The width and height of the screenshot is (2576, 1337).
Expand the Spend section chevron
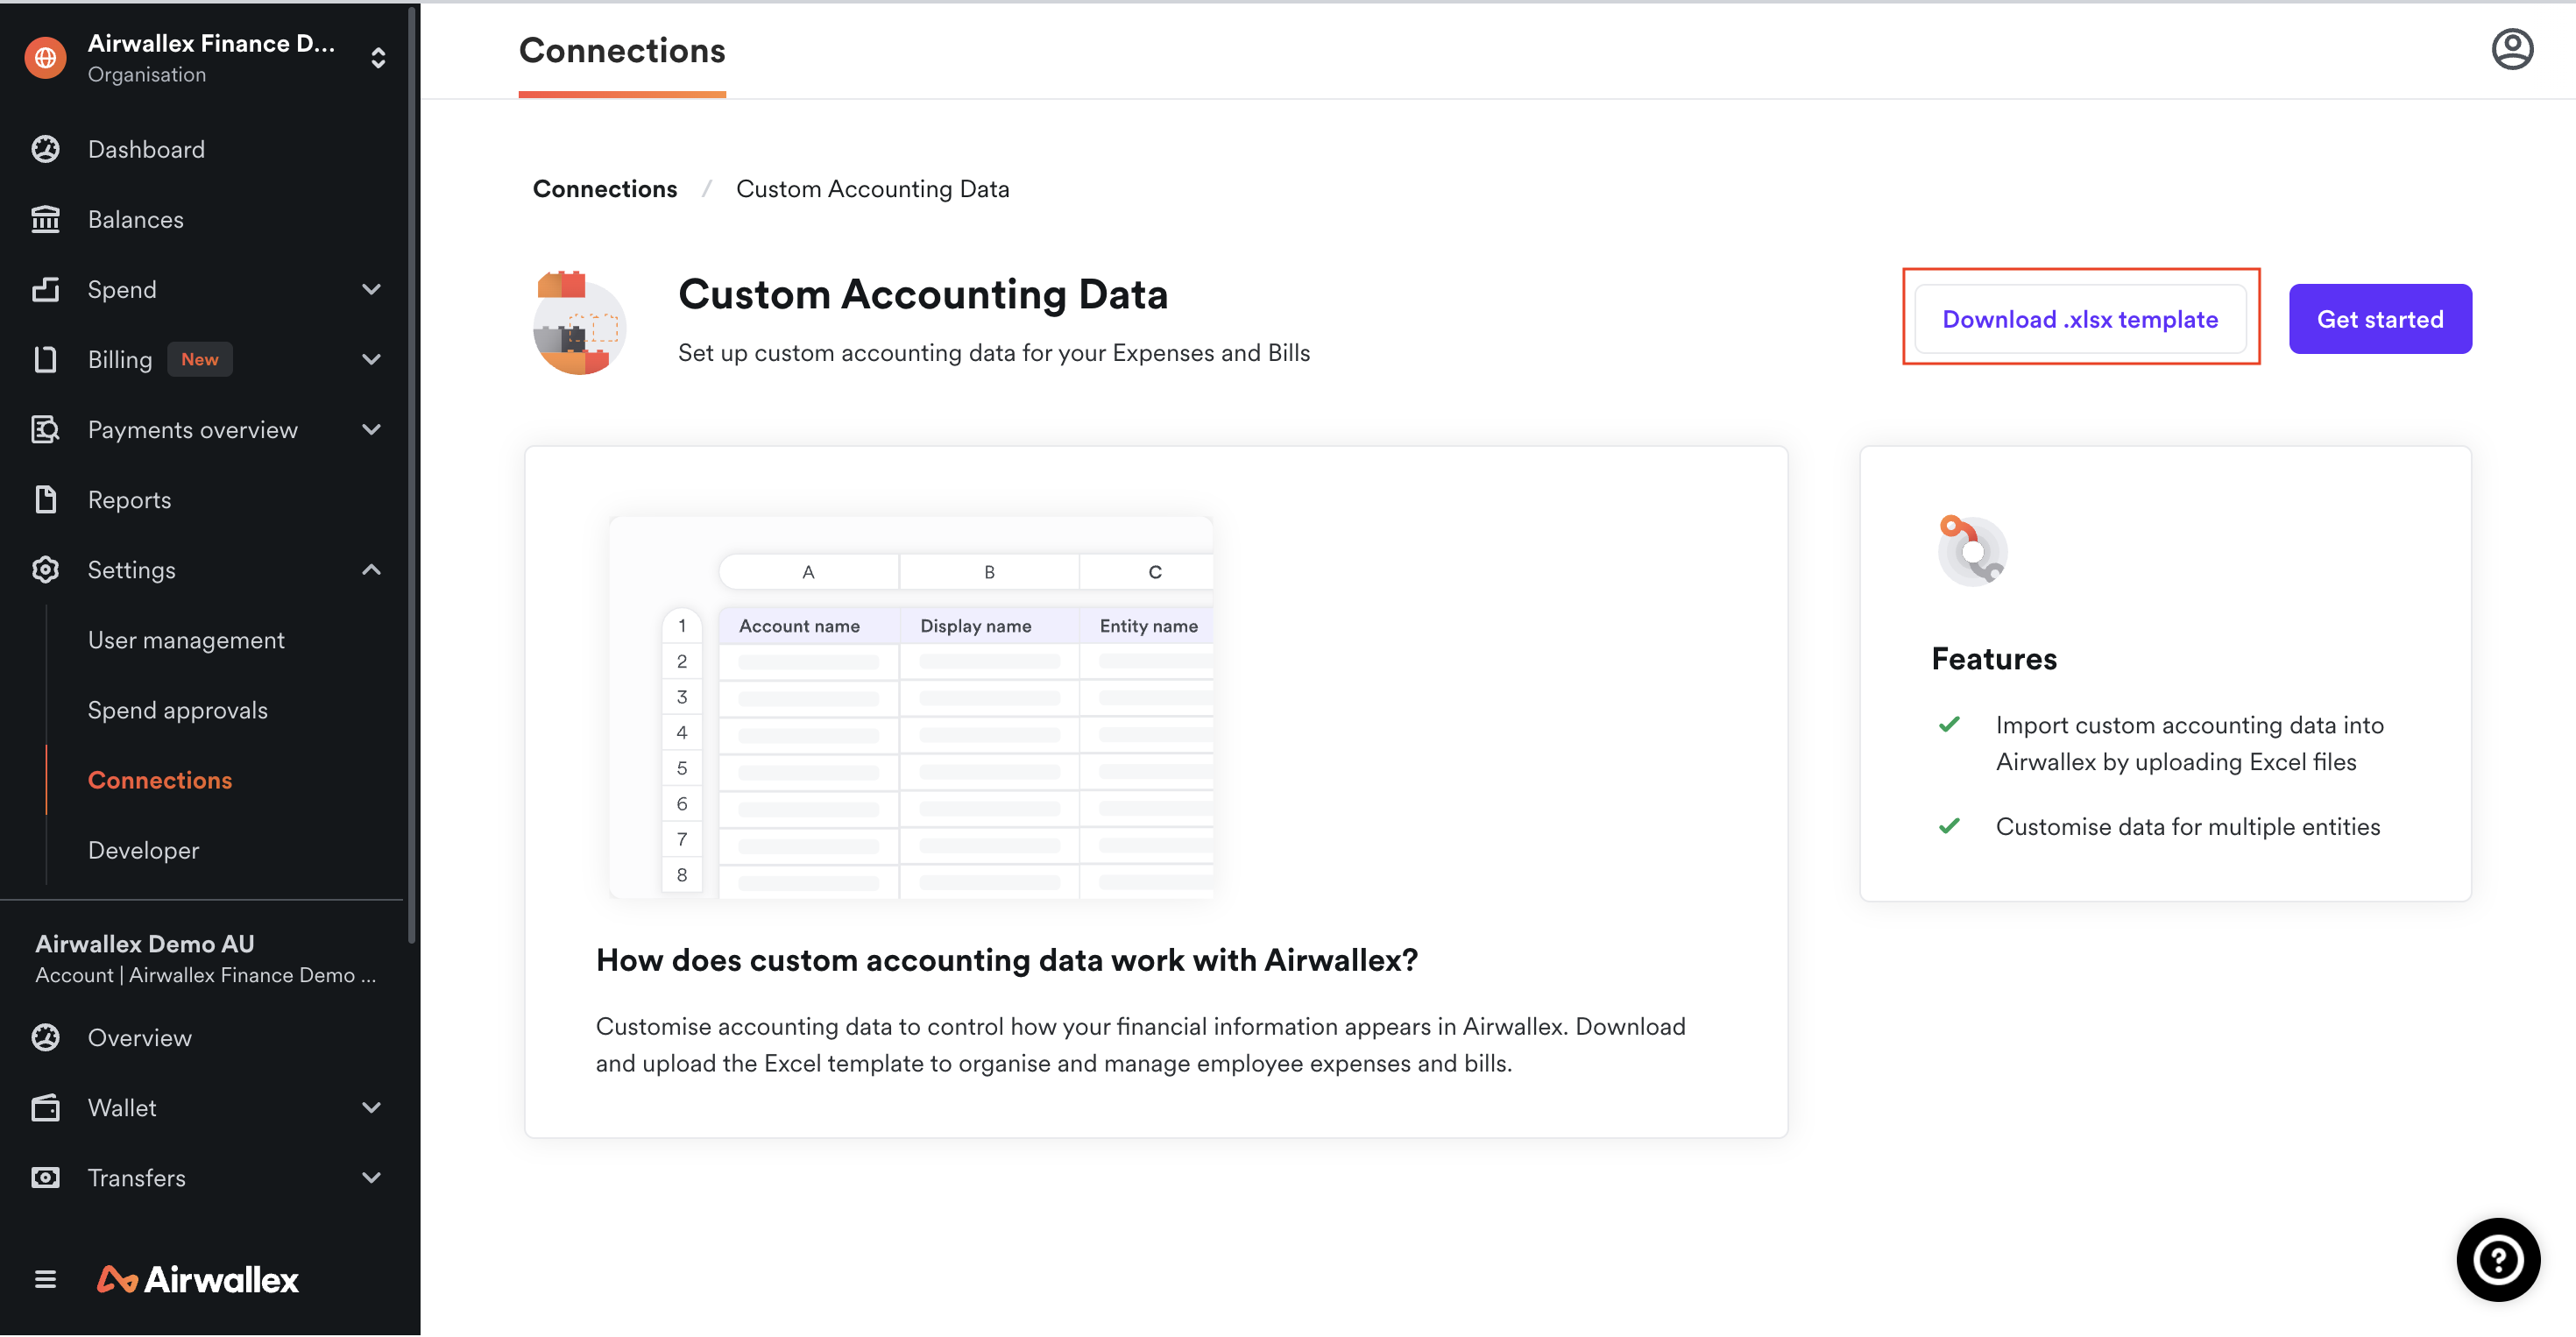[371, 289]
